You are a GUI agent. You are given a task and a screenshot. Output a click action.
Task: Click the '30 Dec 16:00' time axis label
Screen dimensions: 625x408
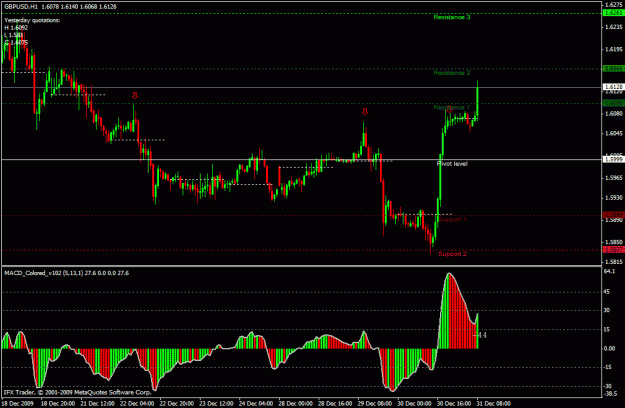coord(454,403)
